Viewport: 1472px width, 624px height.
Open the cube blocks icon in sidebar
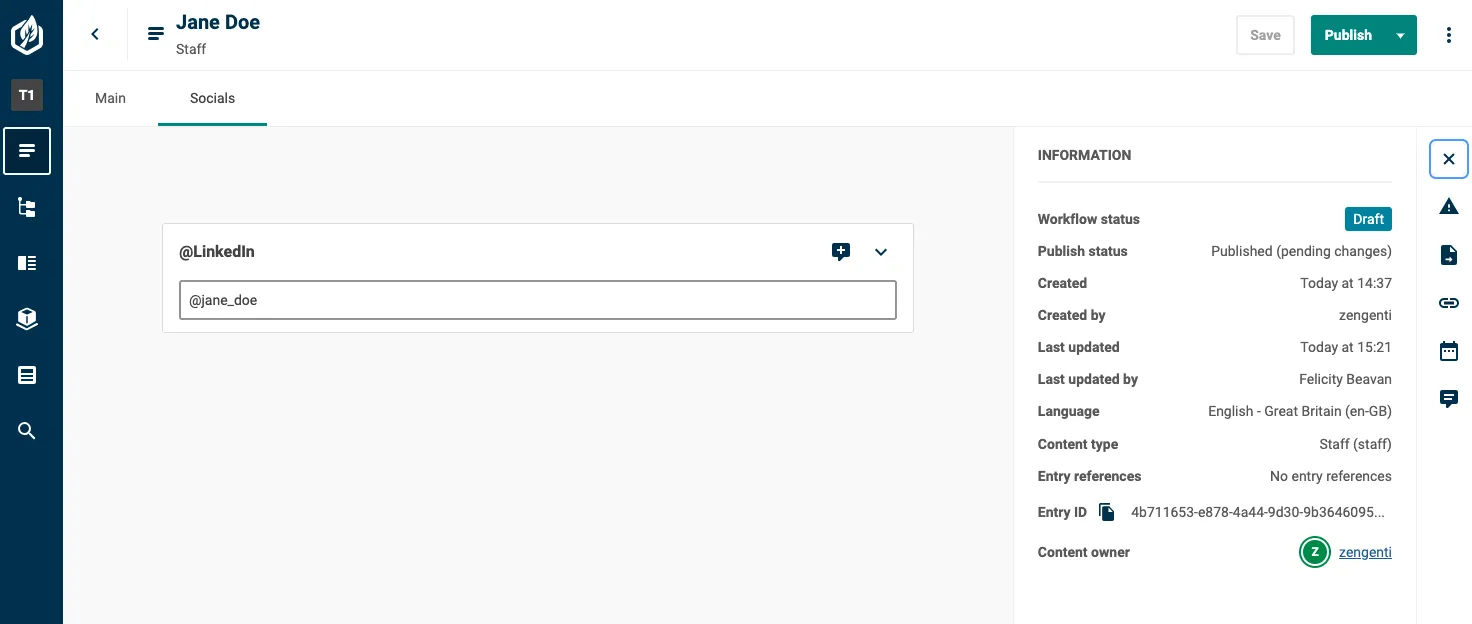pyautogui.click(x=27, y=319)
